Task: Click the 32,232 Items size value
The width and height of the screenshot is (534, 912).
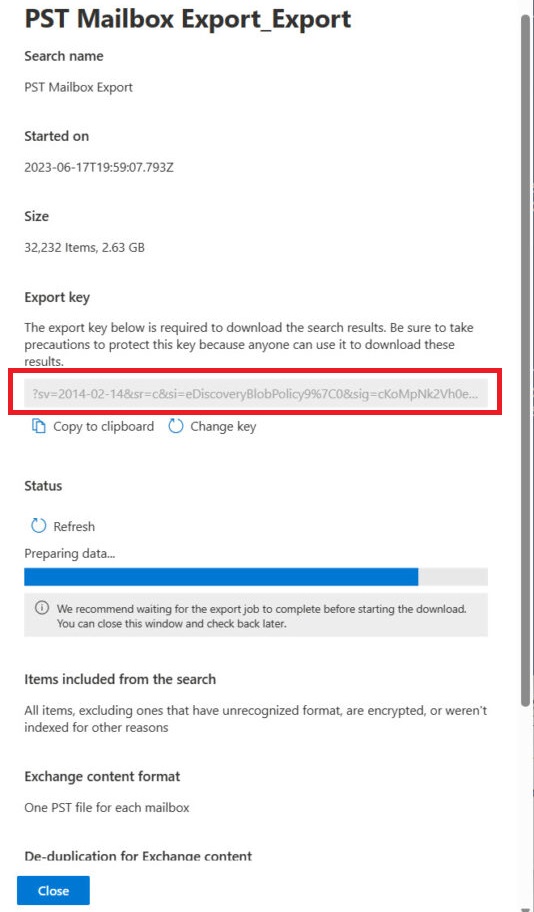Action: coord(84,248)
